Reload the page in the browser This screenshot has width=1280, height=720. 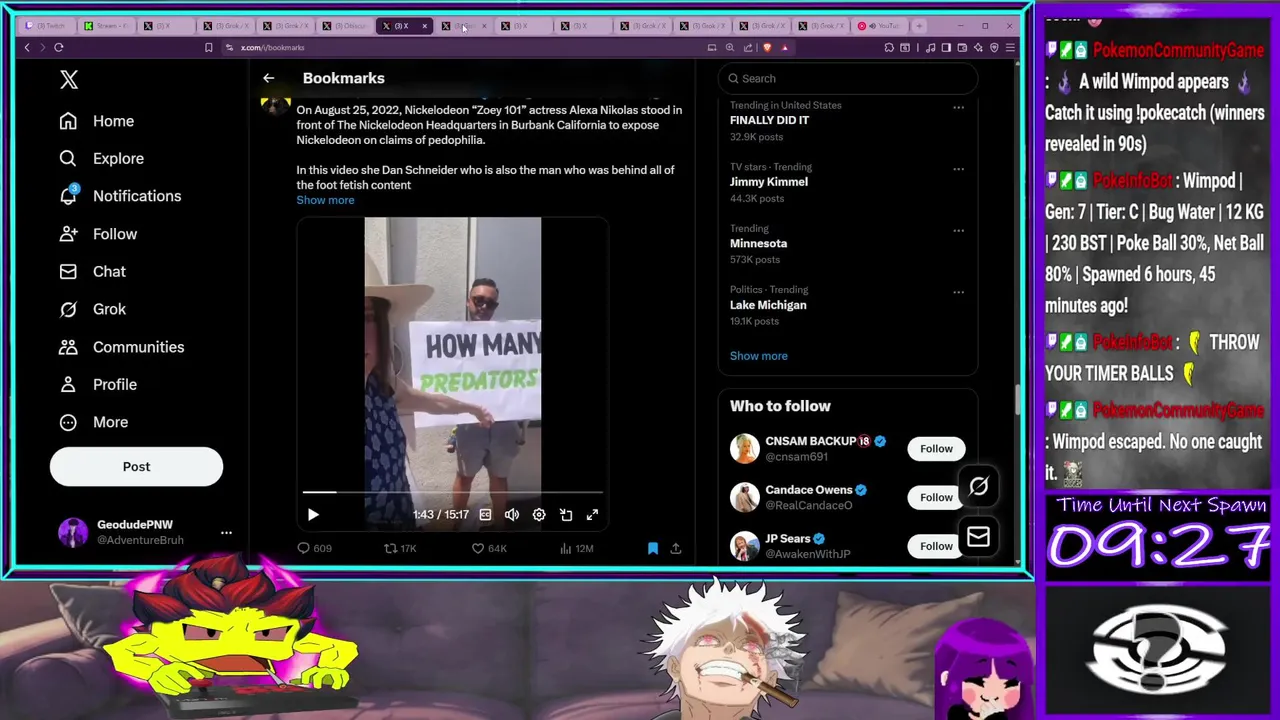click(59, 48)
